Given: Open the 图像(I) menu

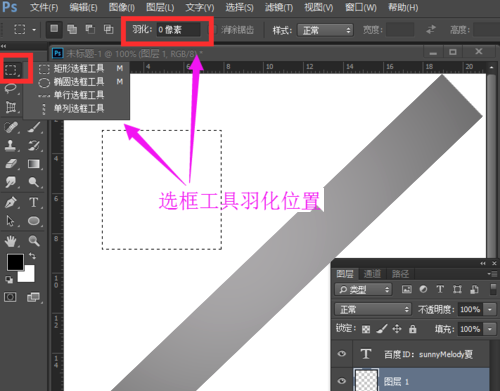Looking at the screenshot, I should point(122,7).
